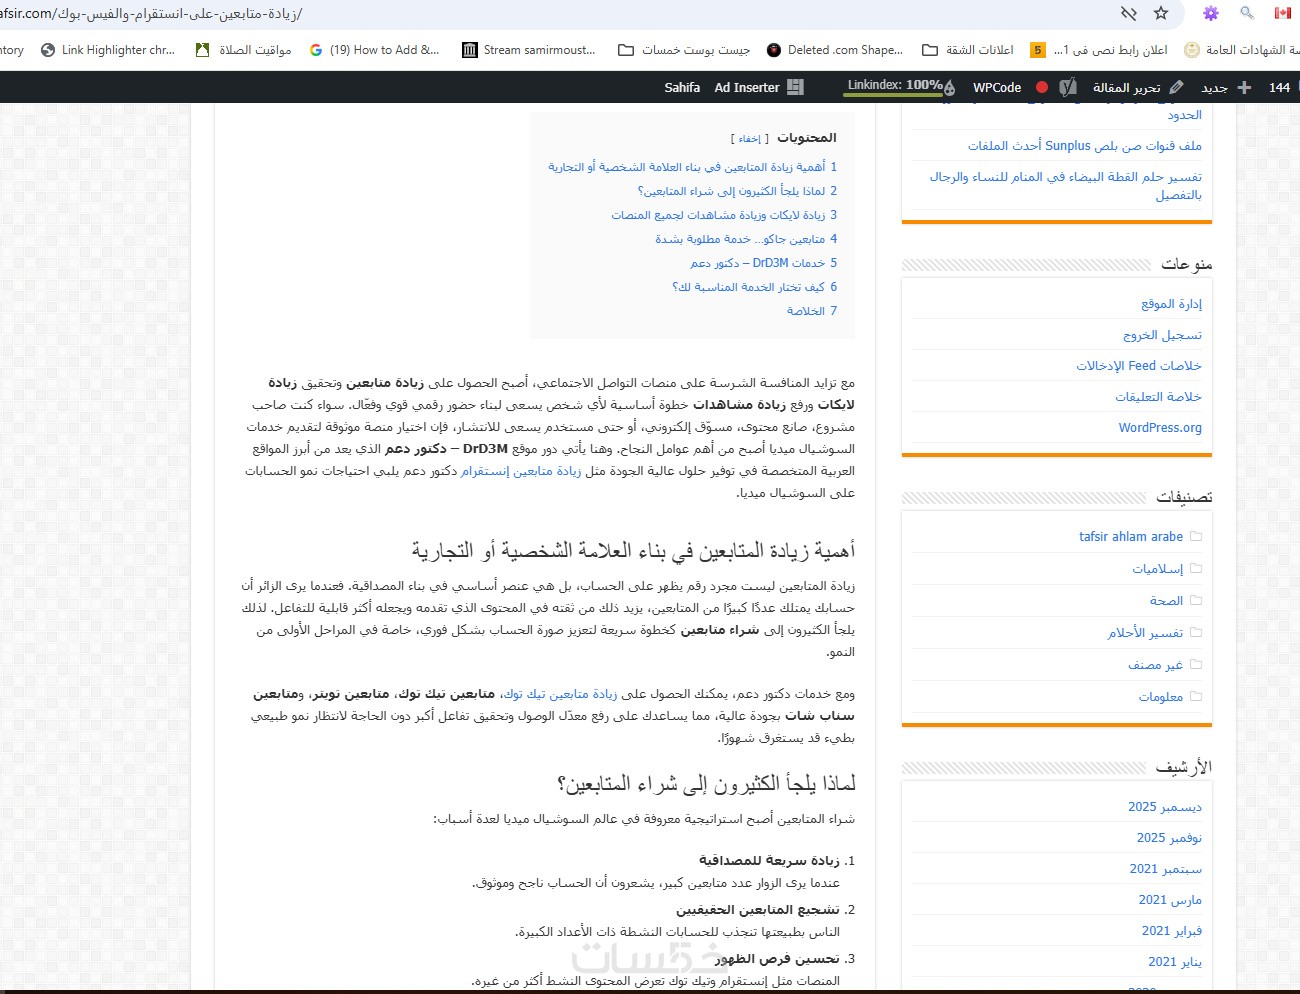This screenshot has height=994, width=1300.
Task: Open إدارة الموقع site admin link
Action: [1172, 304]
